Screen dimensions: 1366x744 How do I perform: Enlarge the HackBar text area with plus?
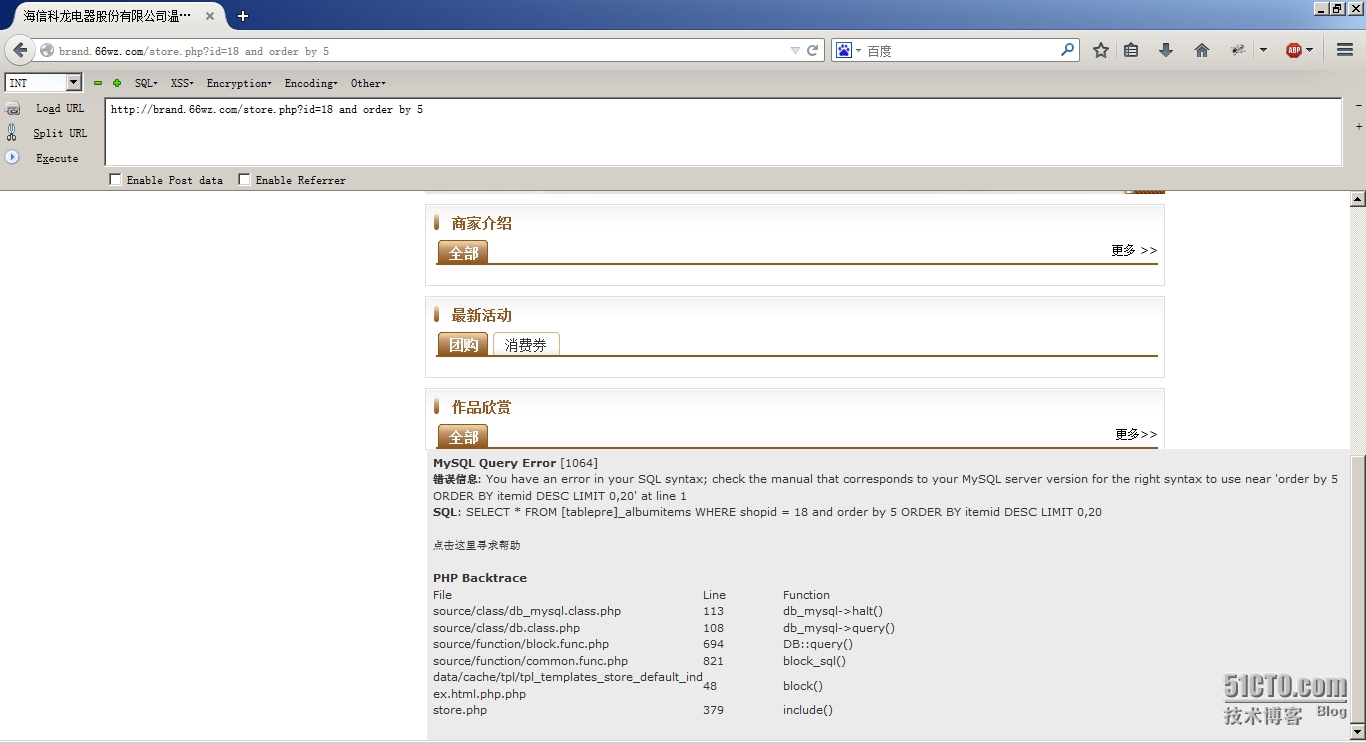coord(1358,127)
